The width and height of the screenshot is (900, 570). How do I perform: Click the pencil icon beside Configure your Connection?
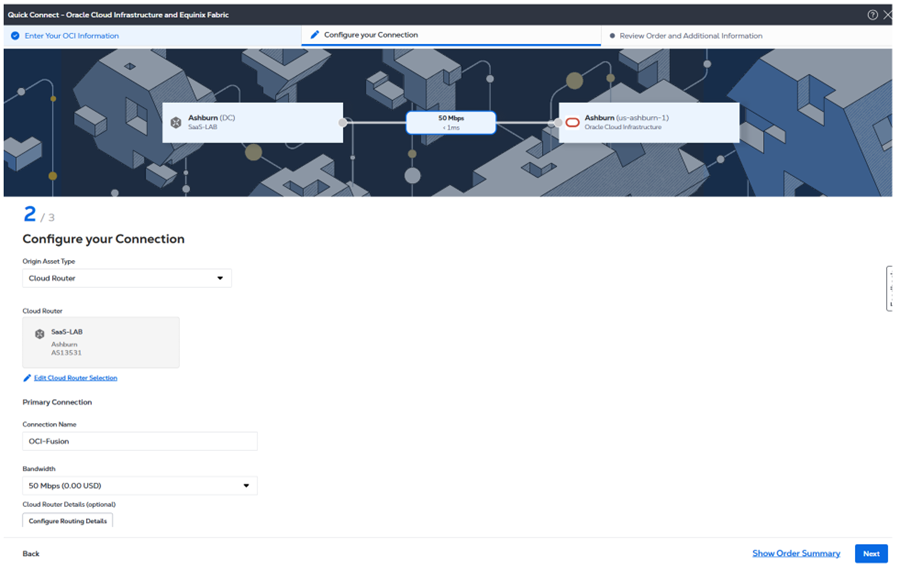pos(315,35)
